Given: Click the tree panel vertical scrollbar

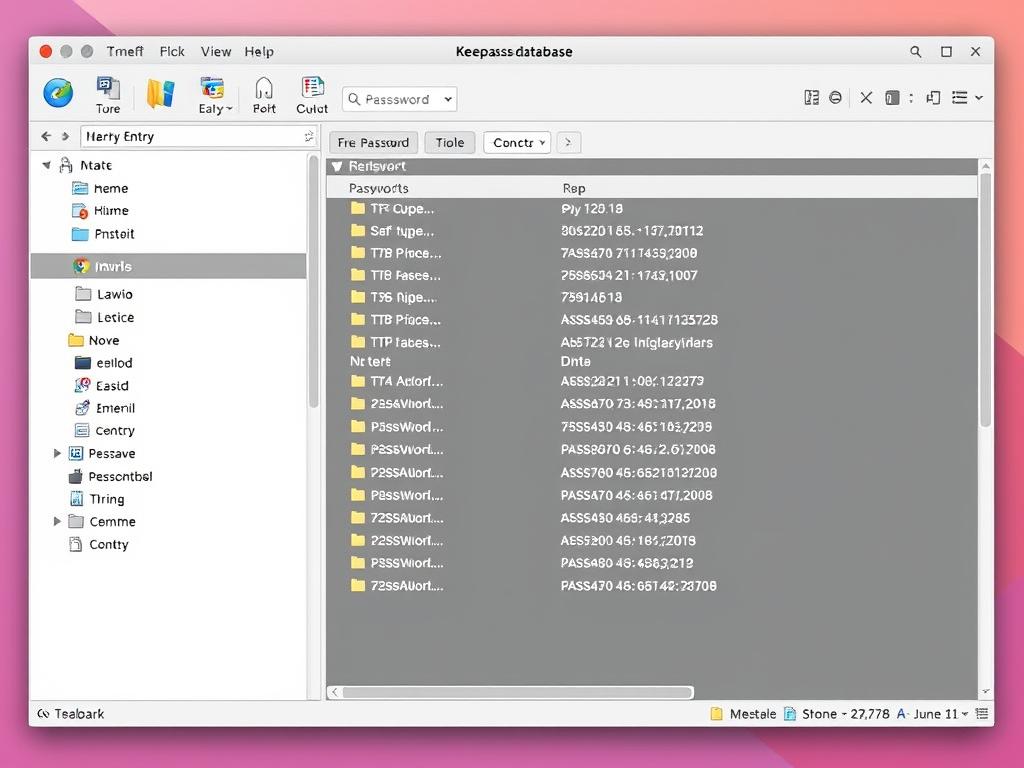Looking at the screenshot, I should 313,282.
